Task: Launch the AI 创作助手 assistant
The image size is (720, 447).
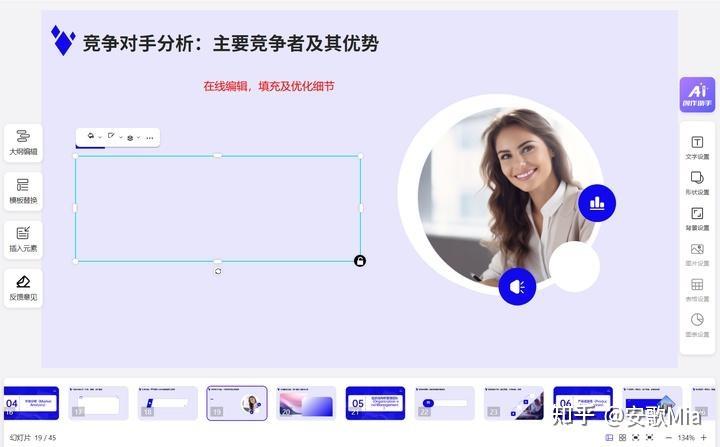Action: [697, 95]
